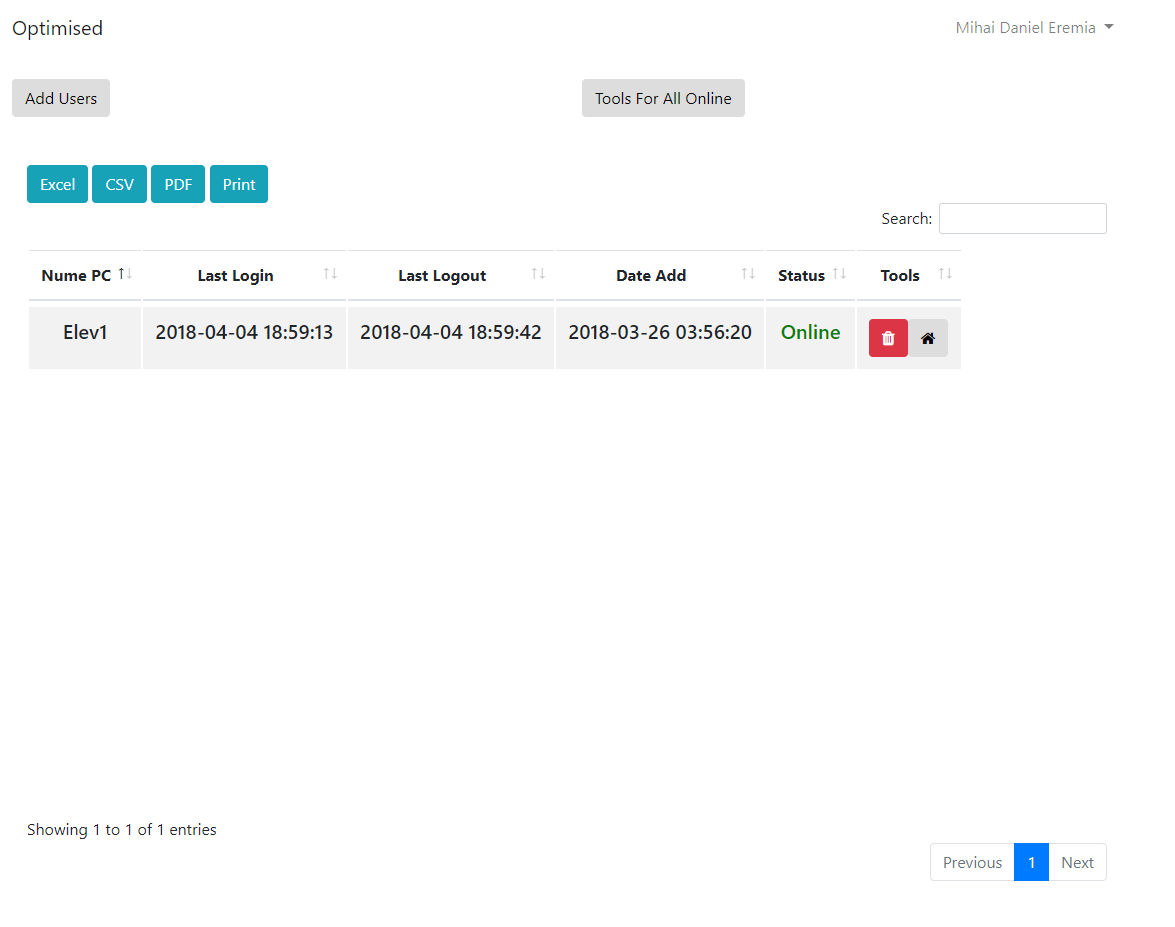Export table to Excel

[58, 184]
